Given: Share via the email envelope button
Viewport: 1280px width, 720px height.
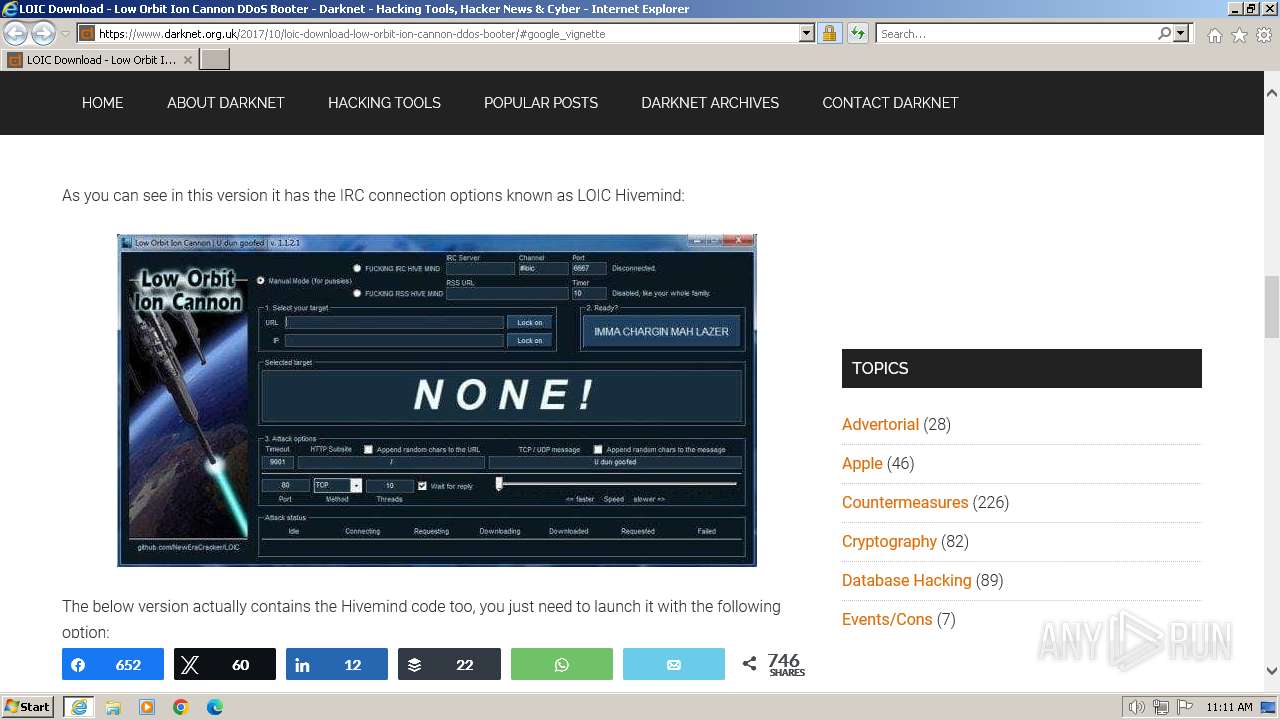Looking at the screenshot, I should coord(674,664).
